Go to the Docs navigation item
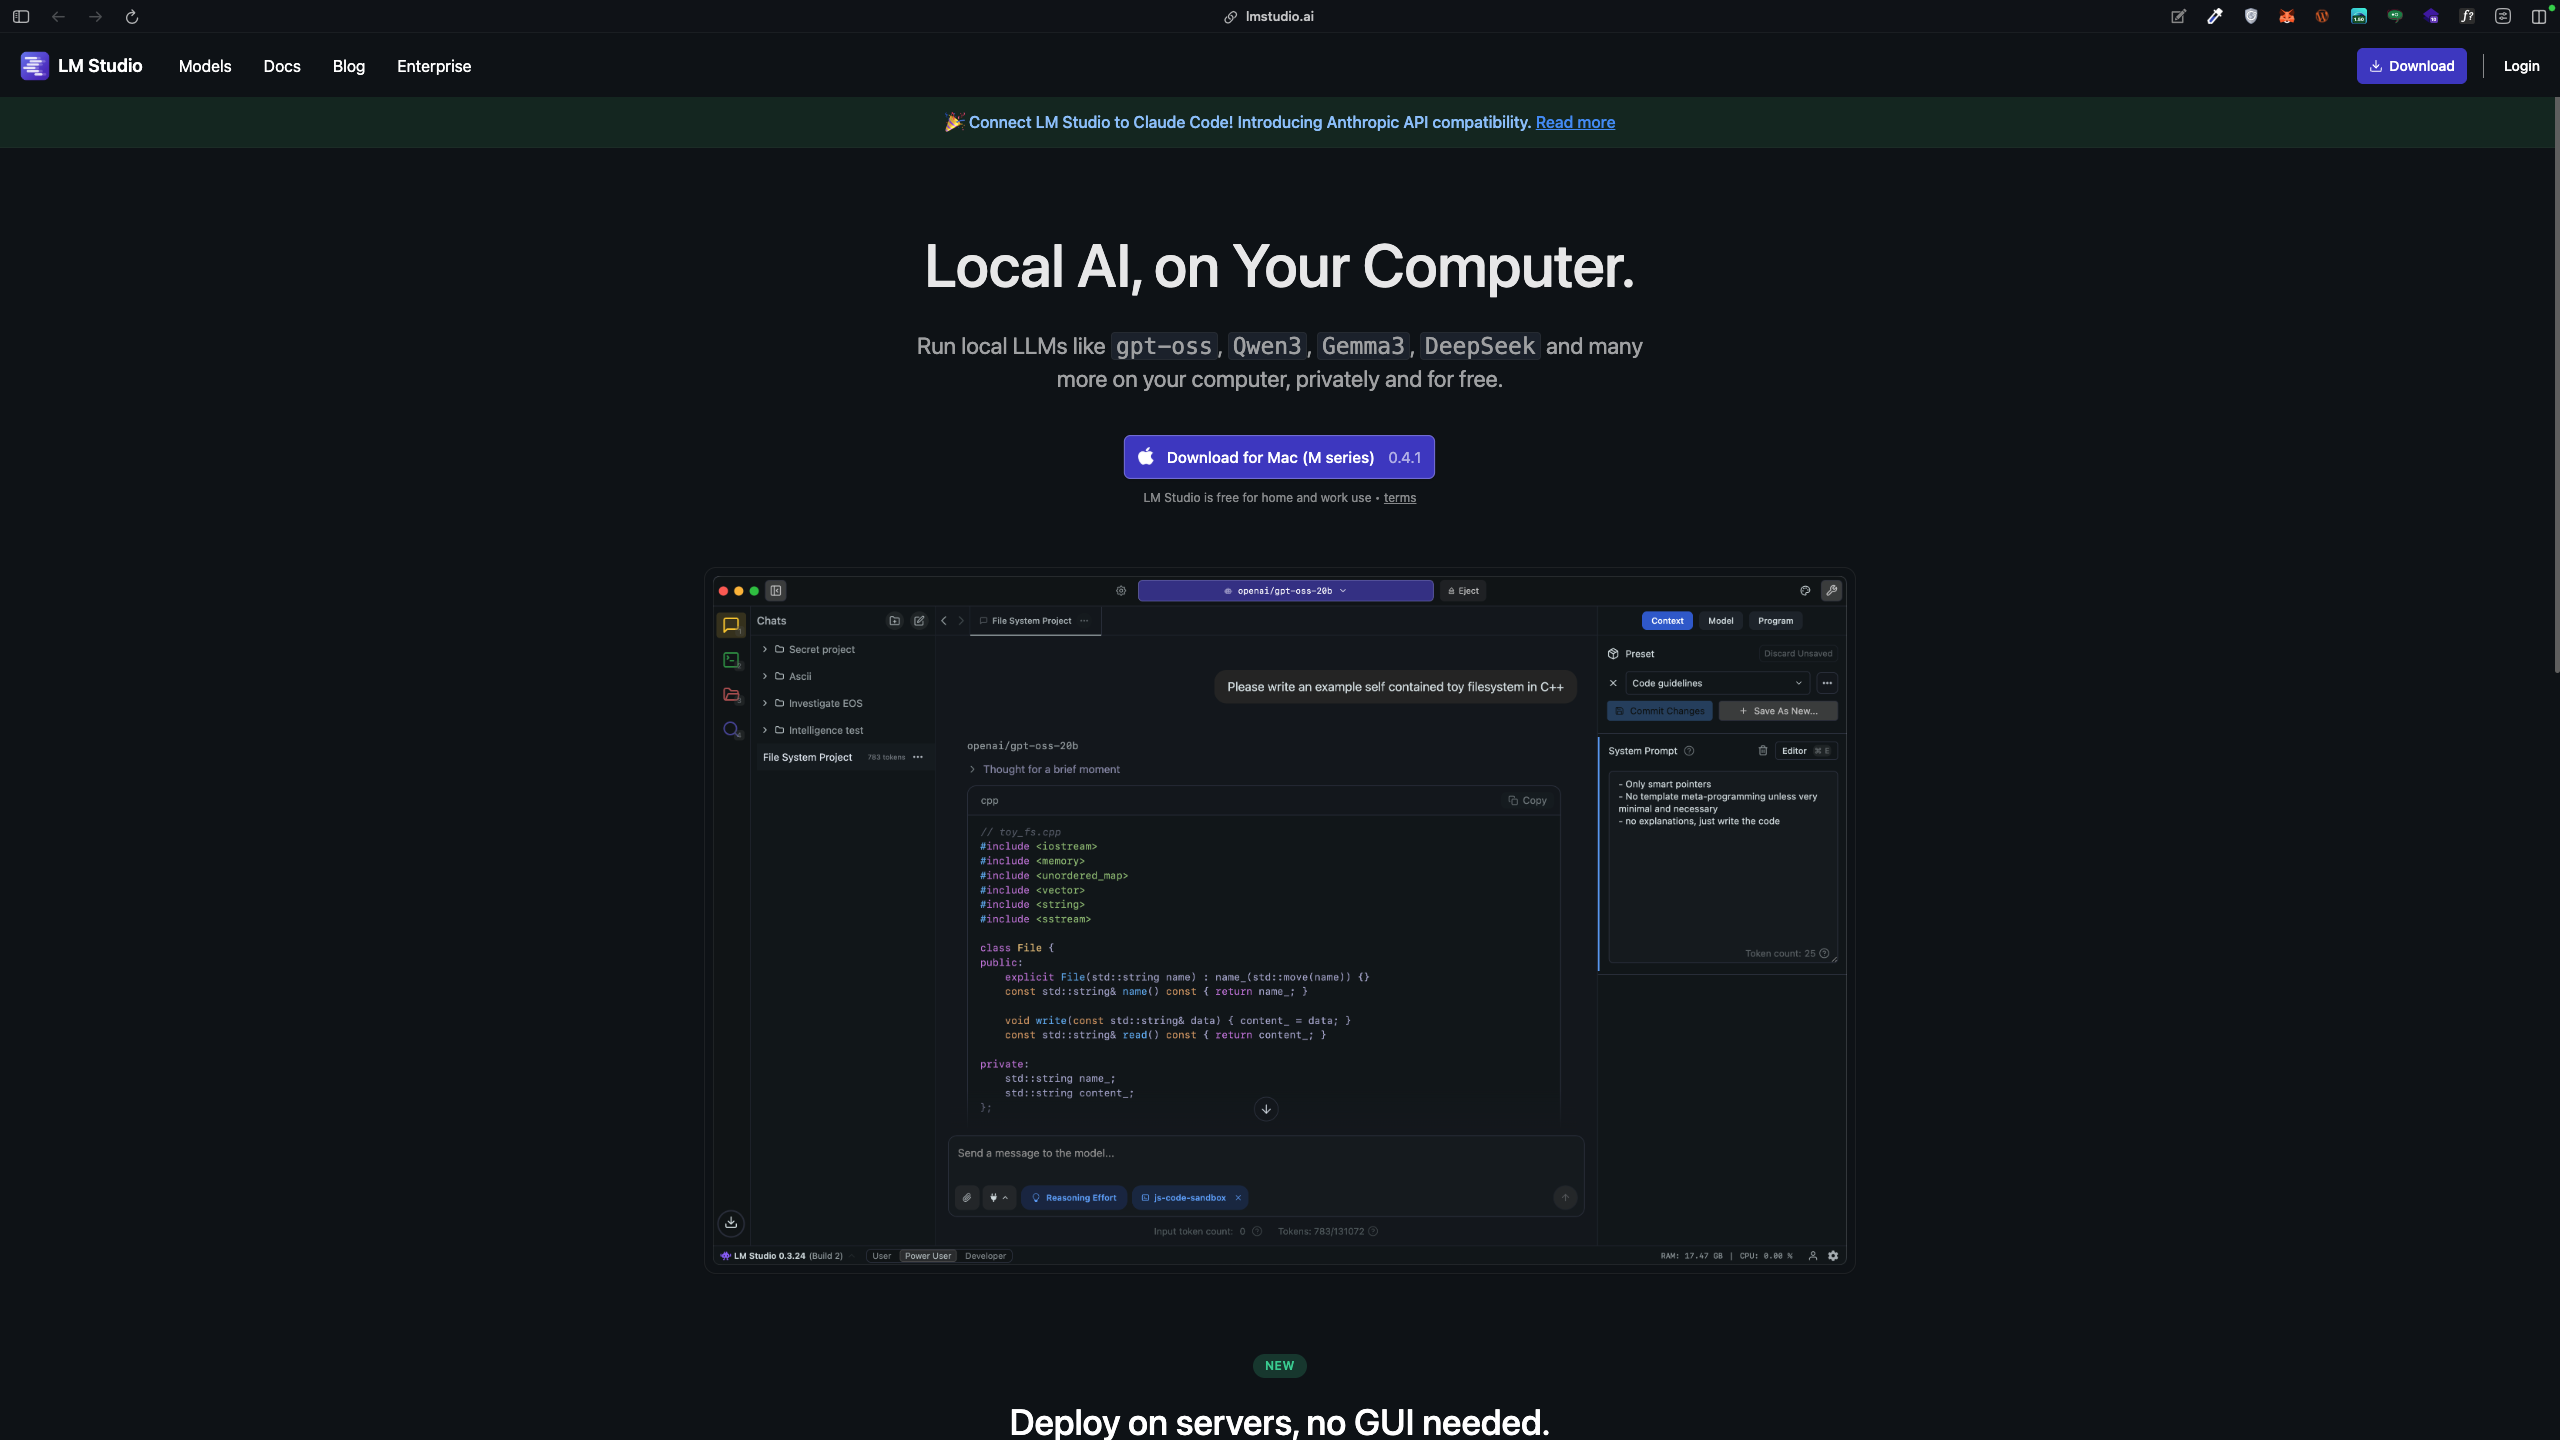This screenshot has height=1440, width=2560. 282,66
